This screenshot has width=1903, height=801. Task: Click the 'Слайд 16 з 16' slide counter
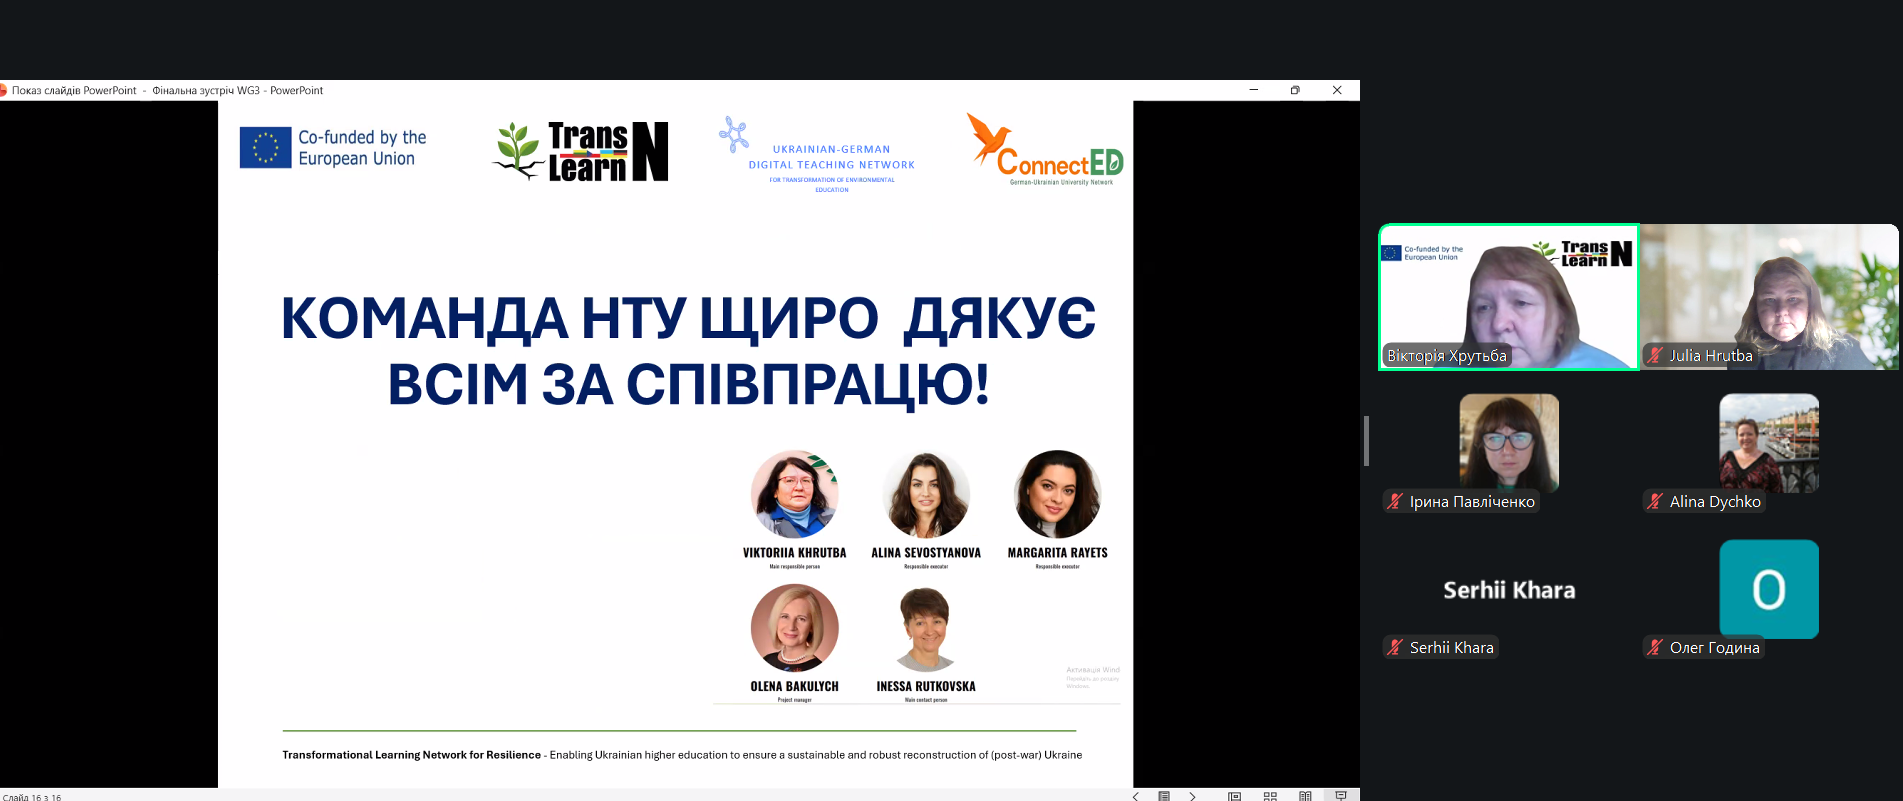click(32, 797)
